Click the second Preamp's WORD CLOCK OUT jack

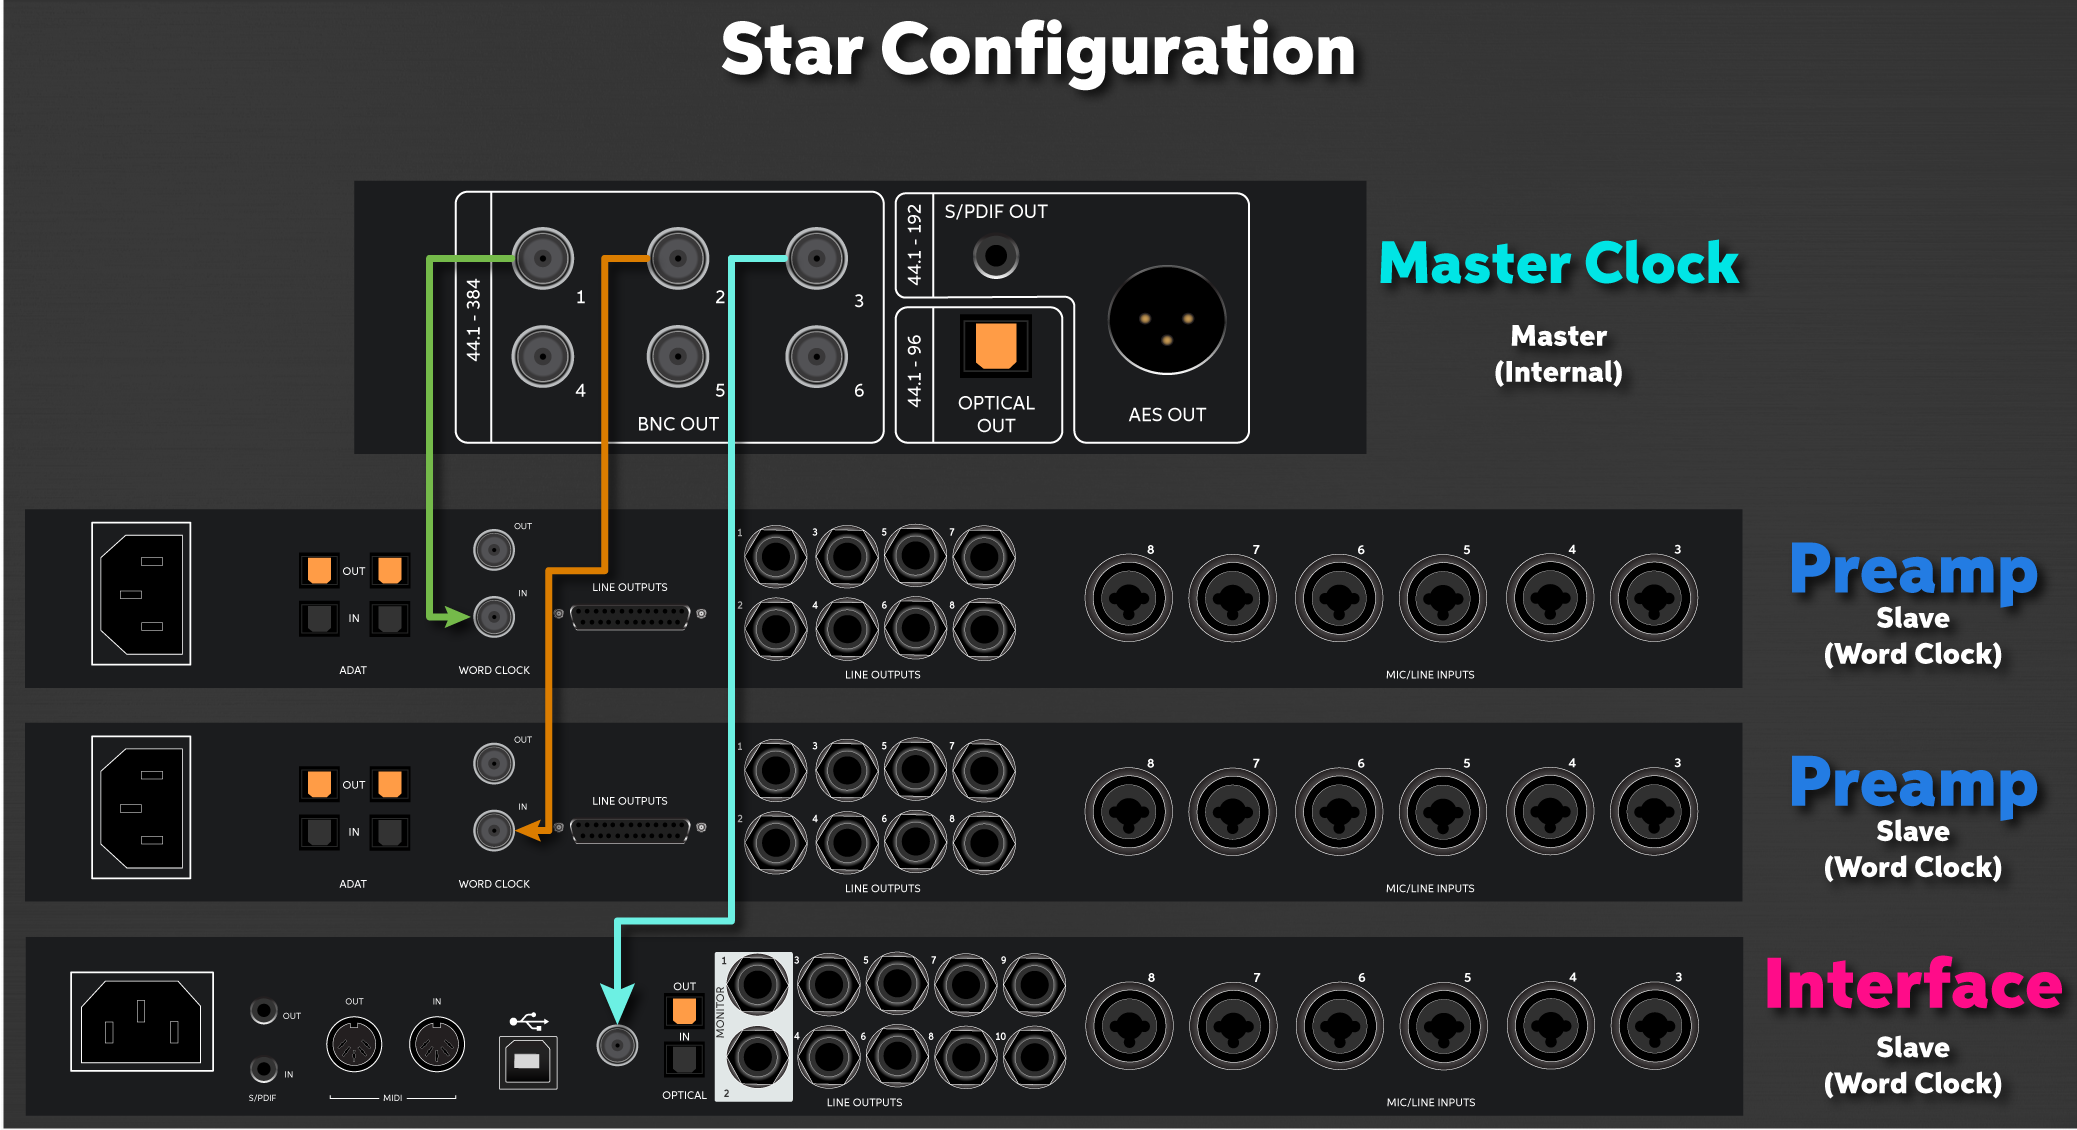coord(494,764)
